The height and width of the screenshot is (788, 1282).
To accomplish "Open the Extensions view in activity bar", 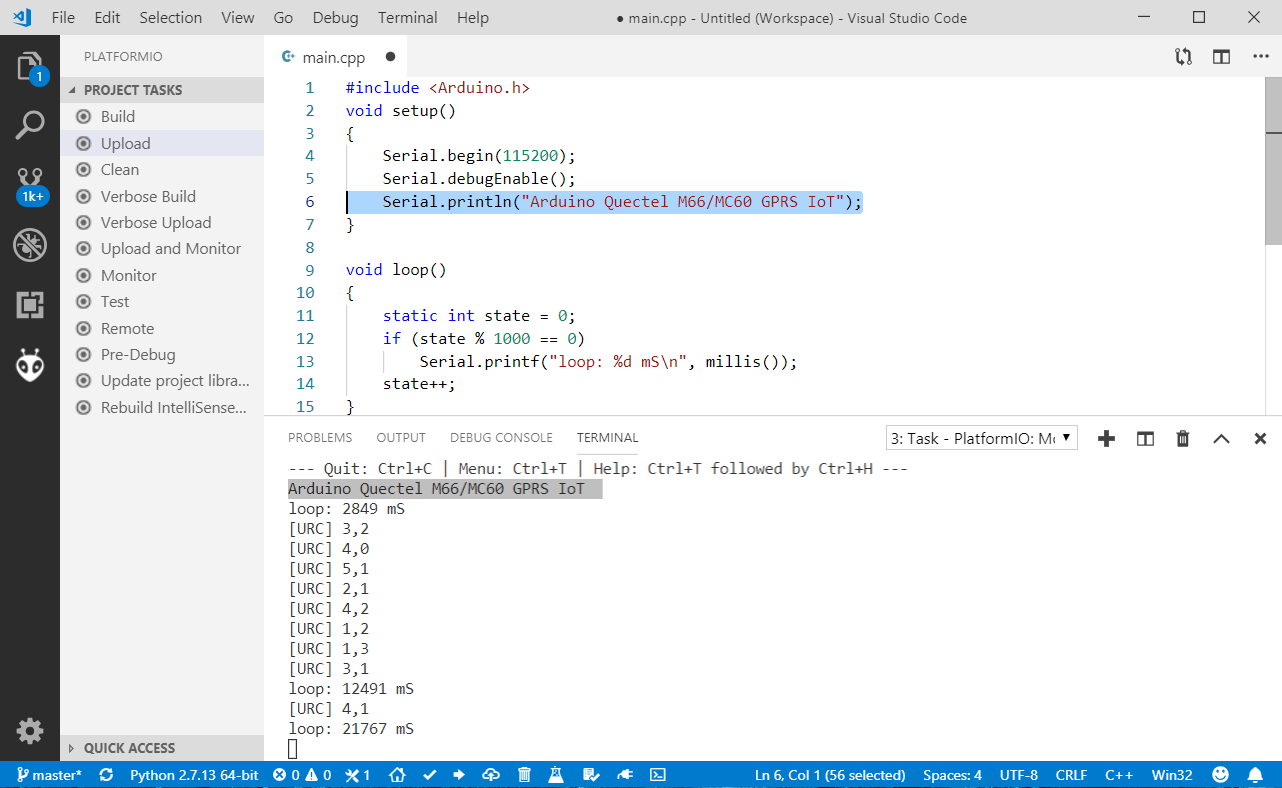I will point(30,305).
